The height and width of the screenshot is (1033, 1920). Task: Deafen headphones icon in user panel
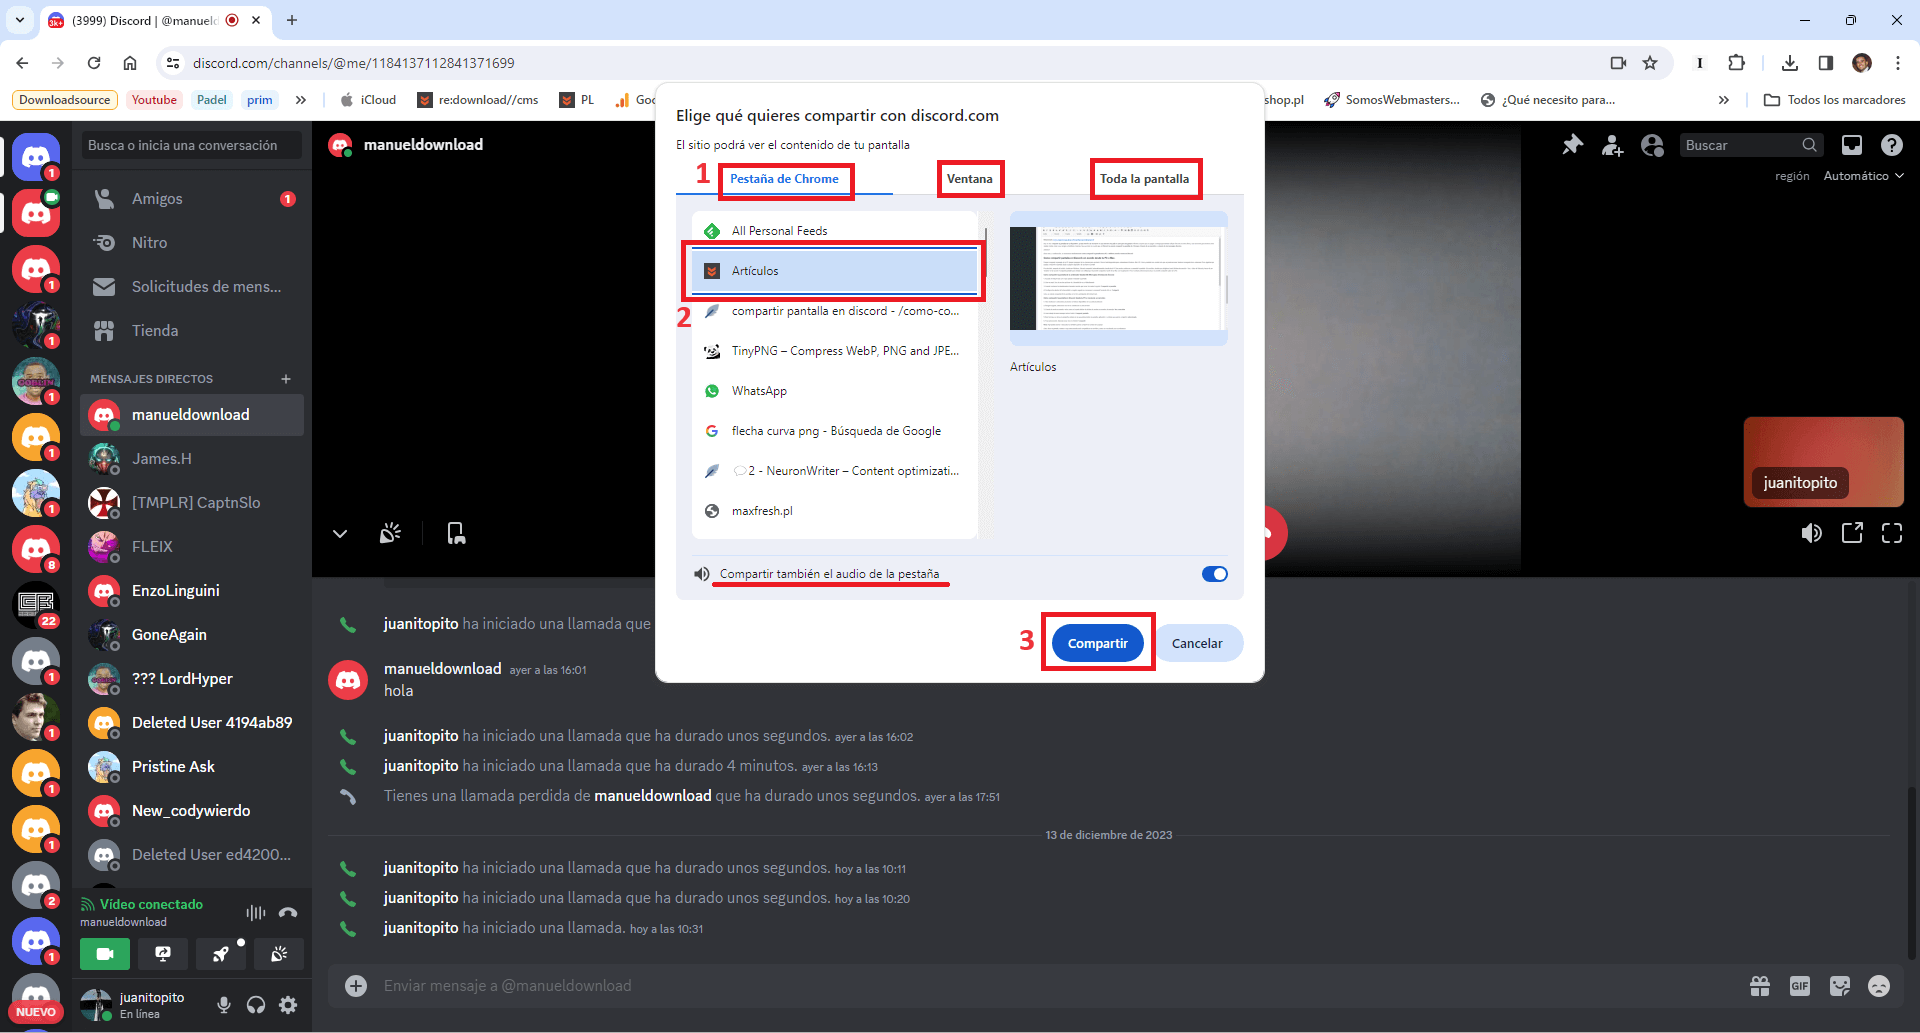[x=256, y=1005]
